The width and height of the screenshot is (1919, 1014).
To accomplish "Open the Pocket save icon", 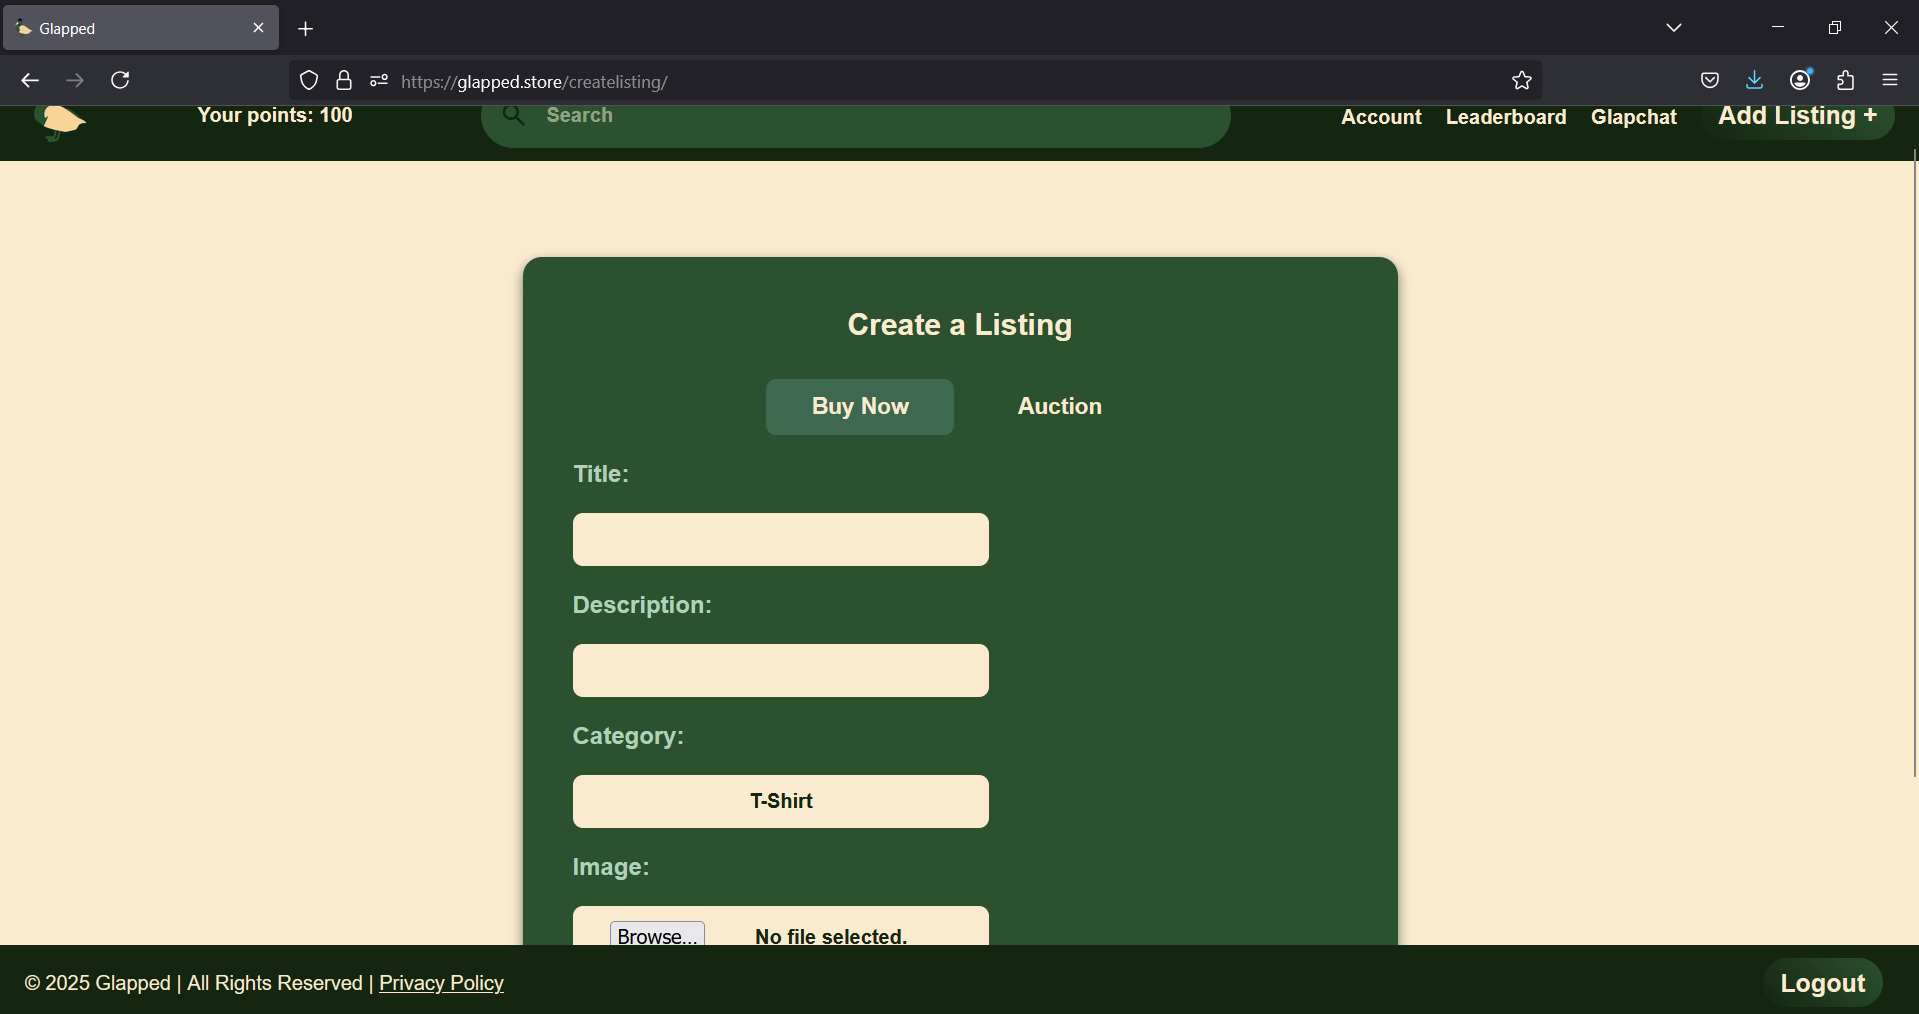I will pos(1710,81).
